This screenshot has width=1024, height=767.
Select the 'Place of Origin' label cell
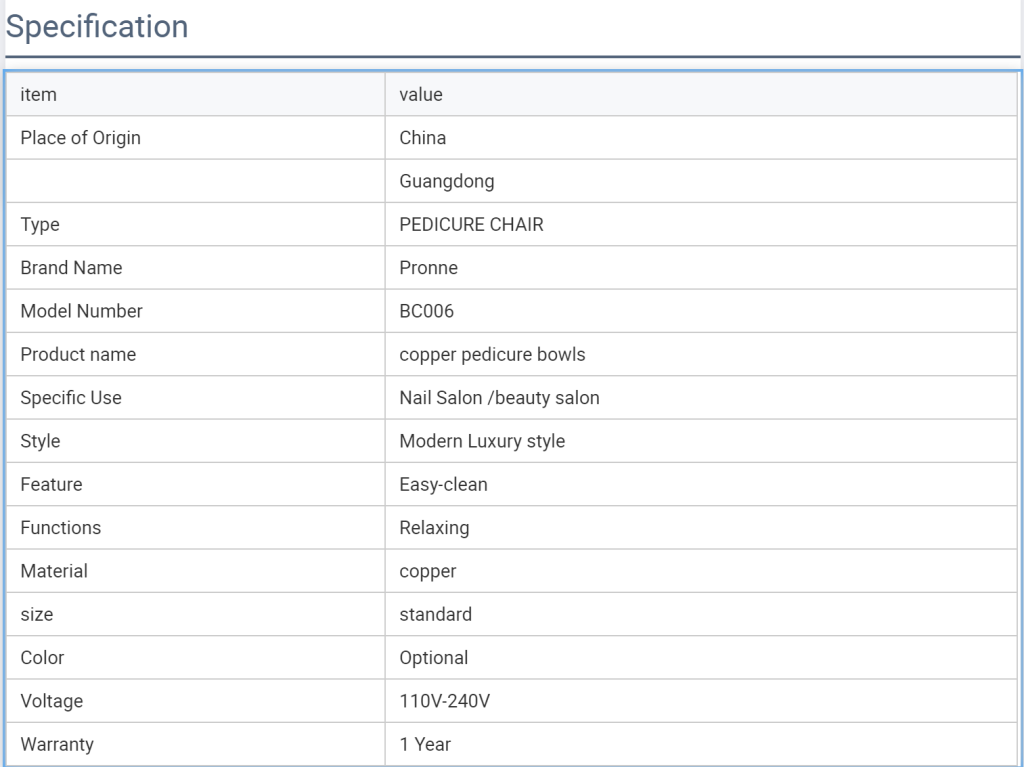pyautogui.click(x=195, y=138)
